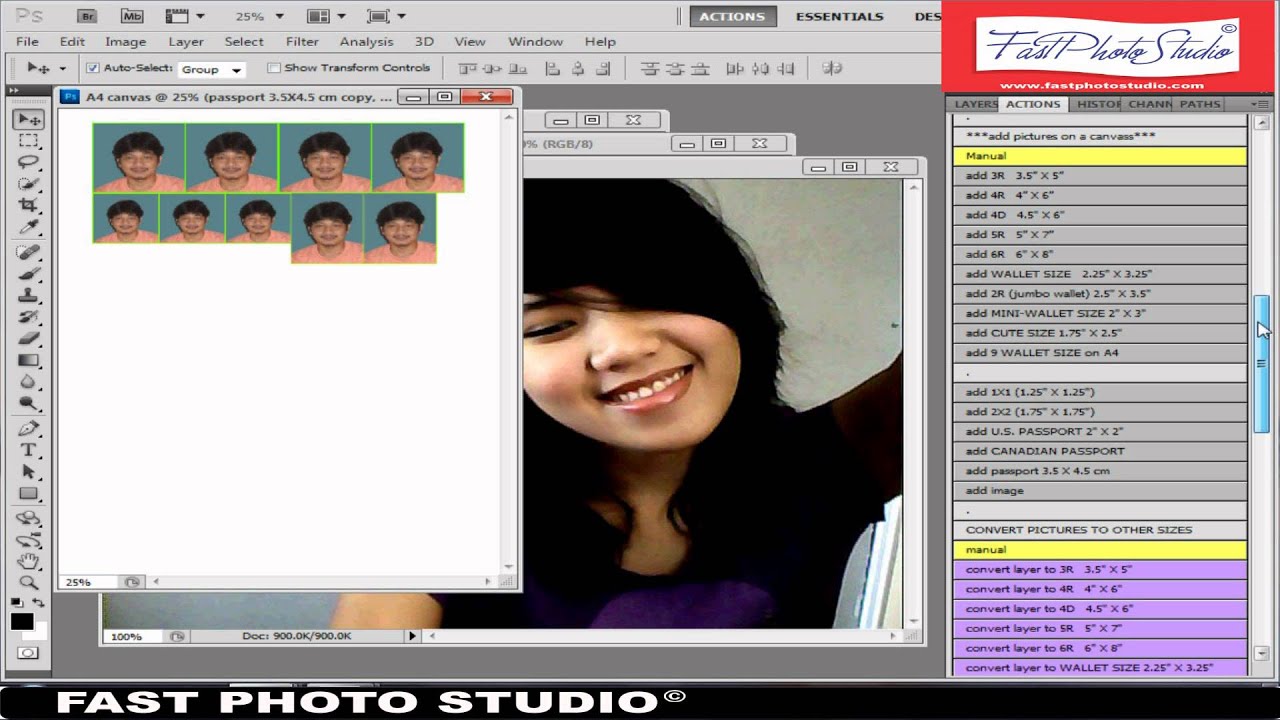
Task: Select the Crop tool
Action: 28,205
